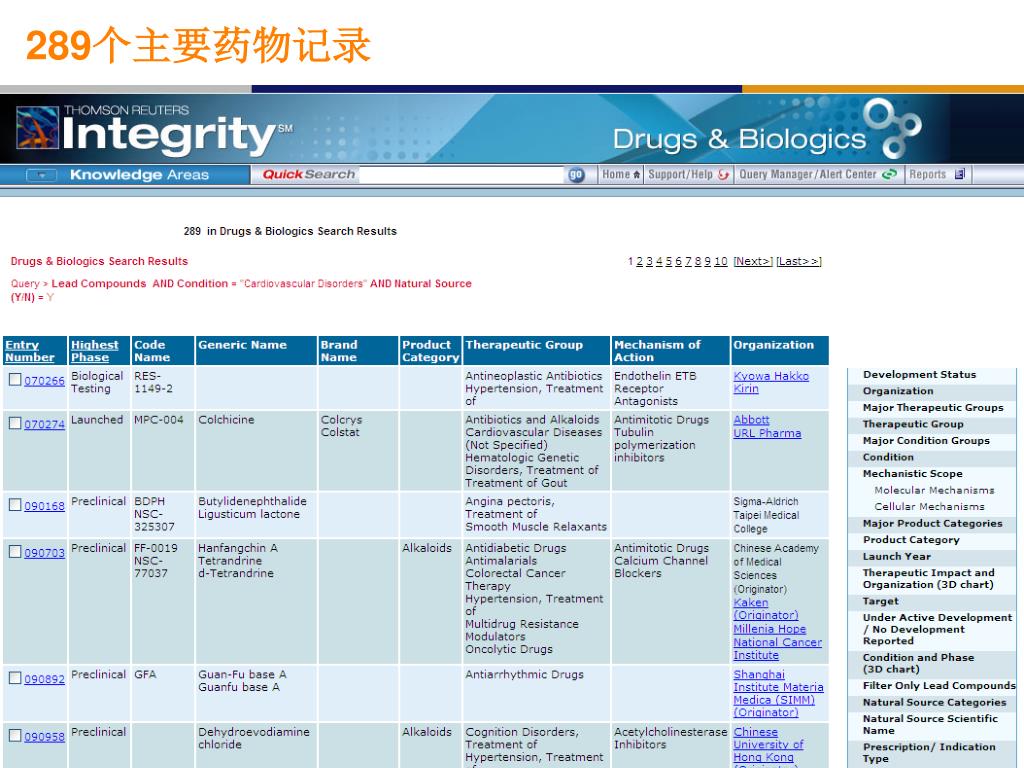1024x768 pixels.
Task: Open entry number 070274
Action: pyautogui.click(x=44, y=424)
